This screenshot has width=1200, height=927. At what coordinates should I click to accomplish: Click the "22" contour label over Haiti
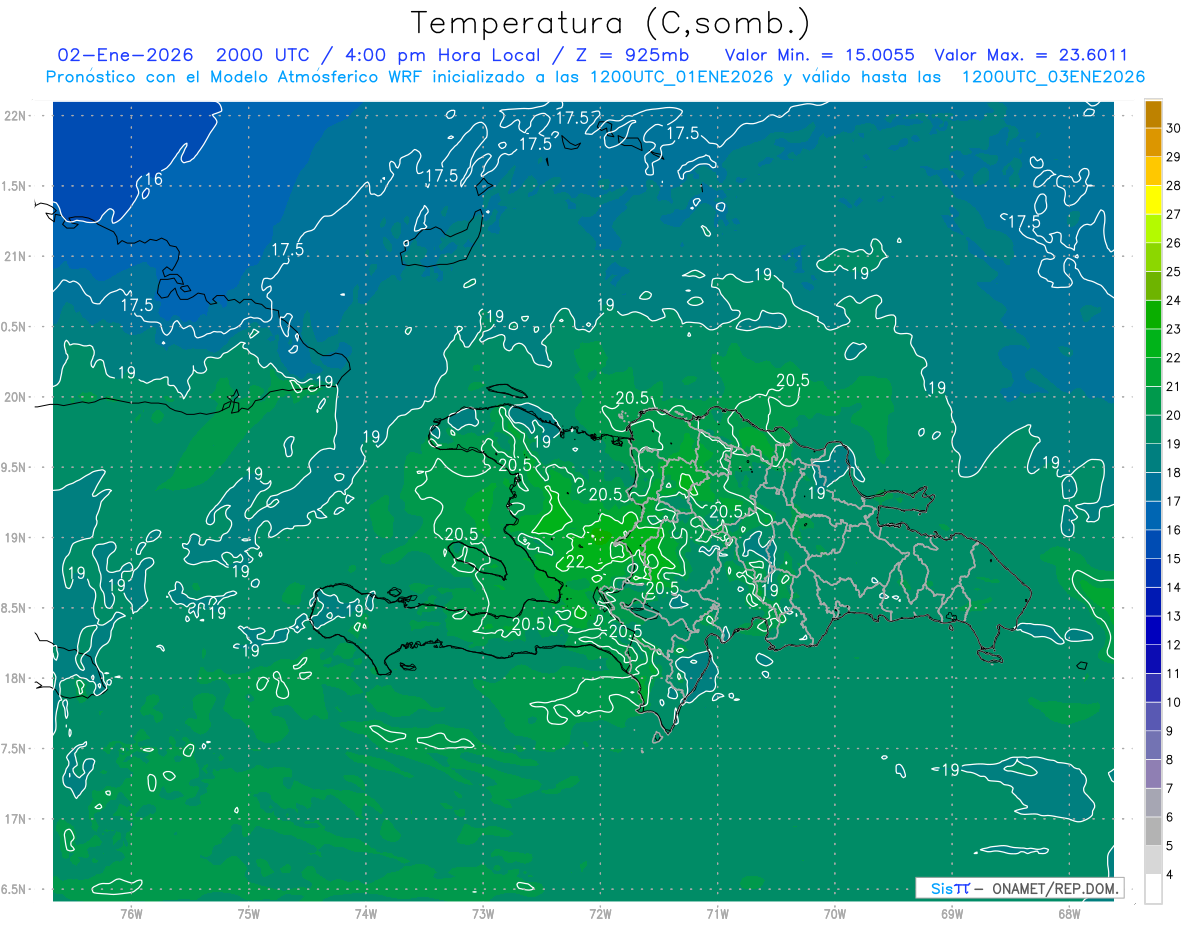pos(575,562)
